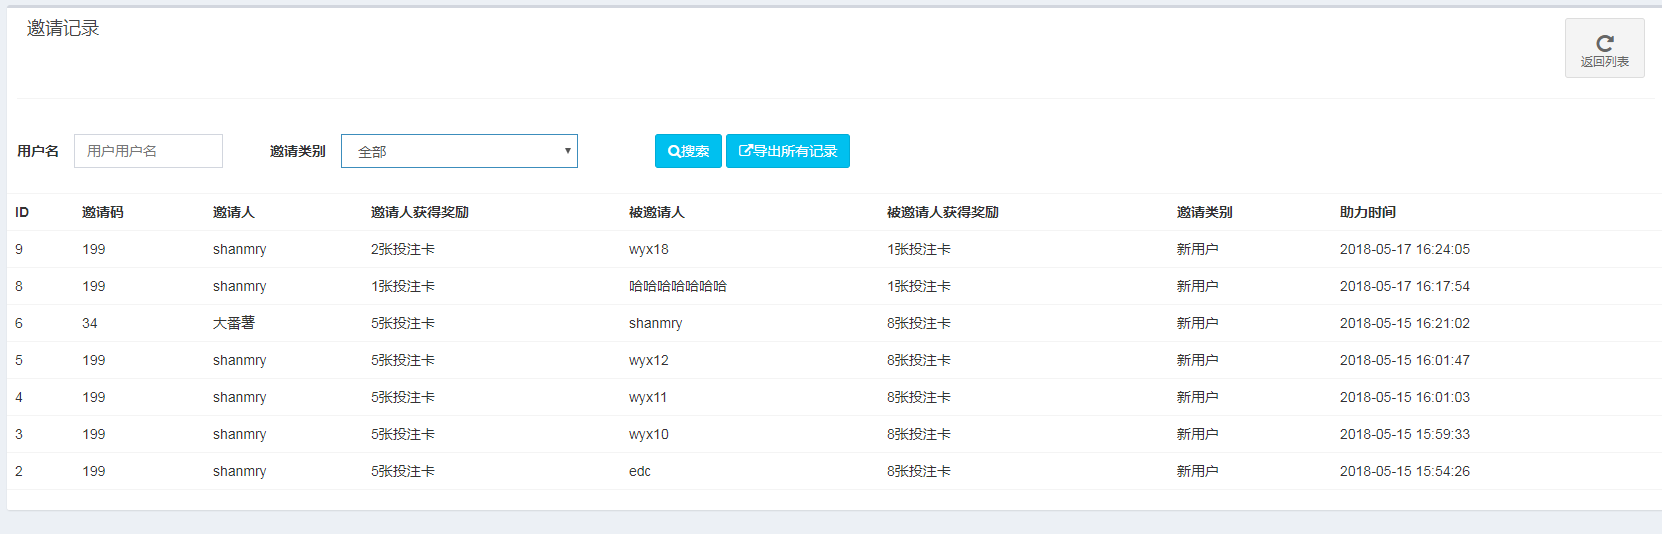
Task: Click invitee name edc
Action: (x=640, y=471)
